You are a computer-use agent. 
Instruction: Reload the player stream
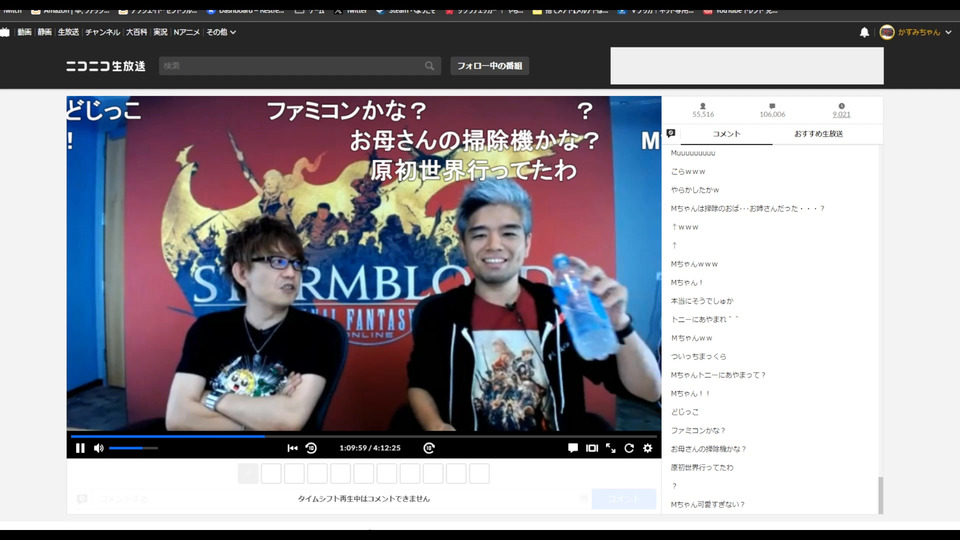pyautogui.click(x=629, y=448)
